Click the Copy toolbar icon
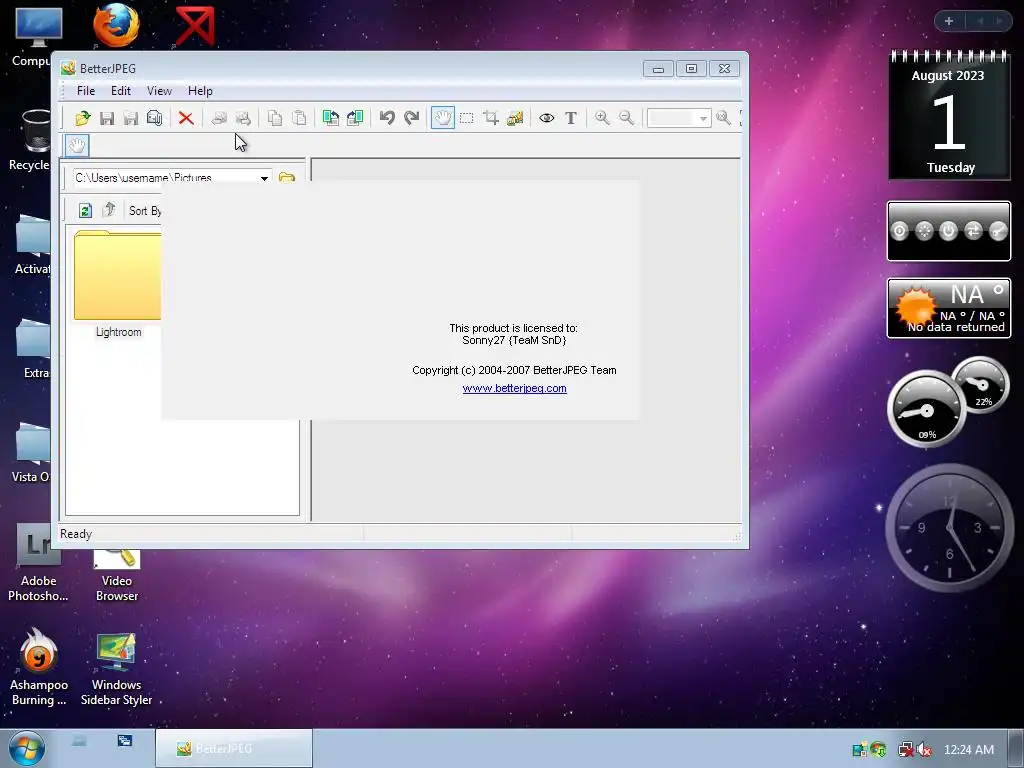This screenshot has width=1024, height=768. point(275,118)
